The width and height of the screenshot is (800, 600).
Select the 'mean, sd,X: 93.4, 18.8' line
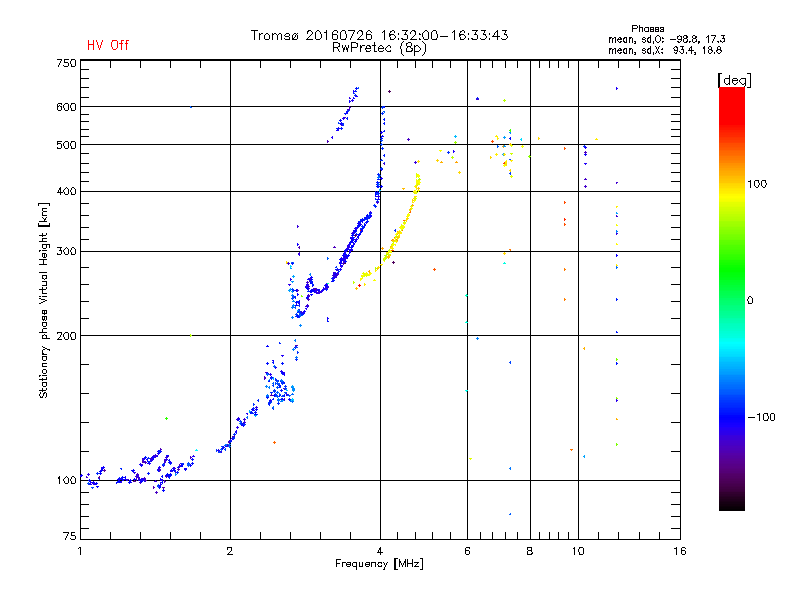(x=665, y=50)
